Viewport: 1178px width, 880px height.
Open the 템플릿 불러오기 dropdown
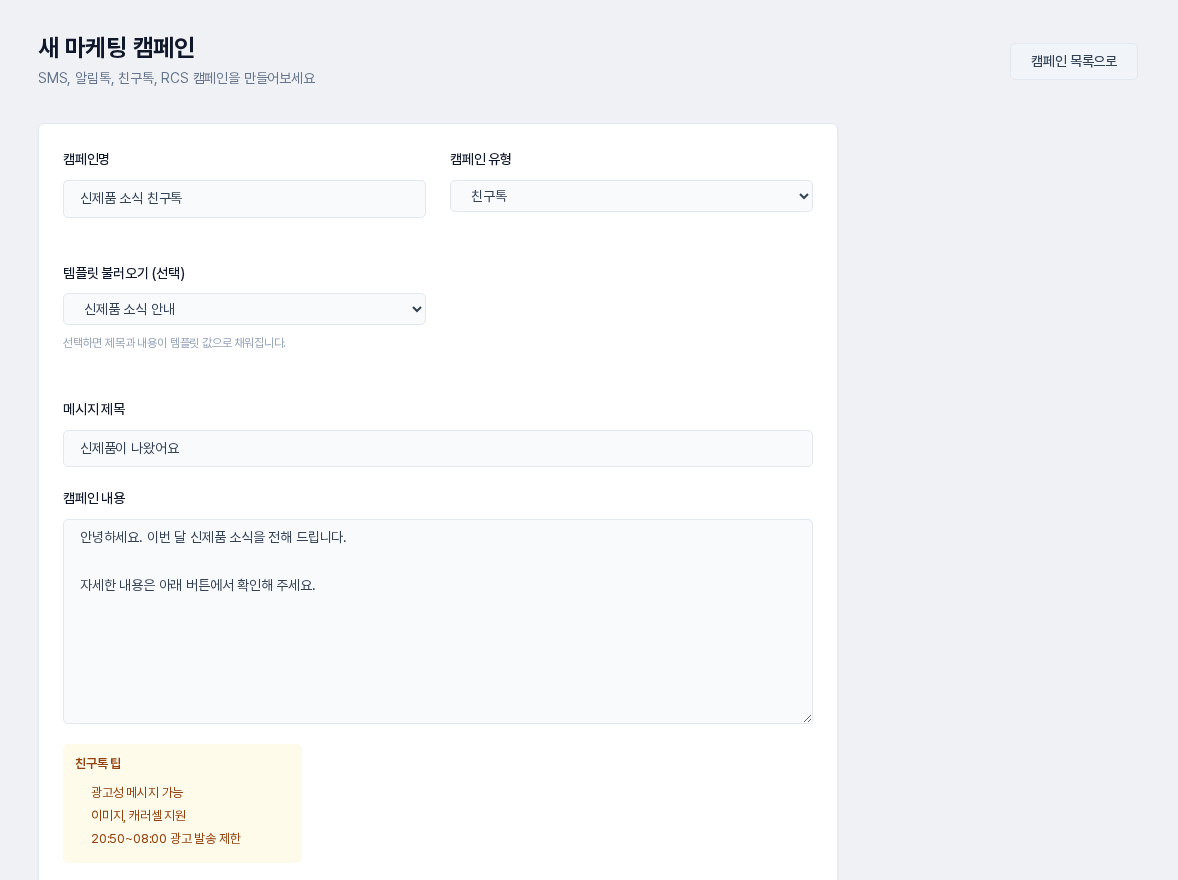(244, 310)
